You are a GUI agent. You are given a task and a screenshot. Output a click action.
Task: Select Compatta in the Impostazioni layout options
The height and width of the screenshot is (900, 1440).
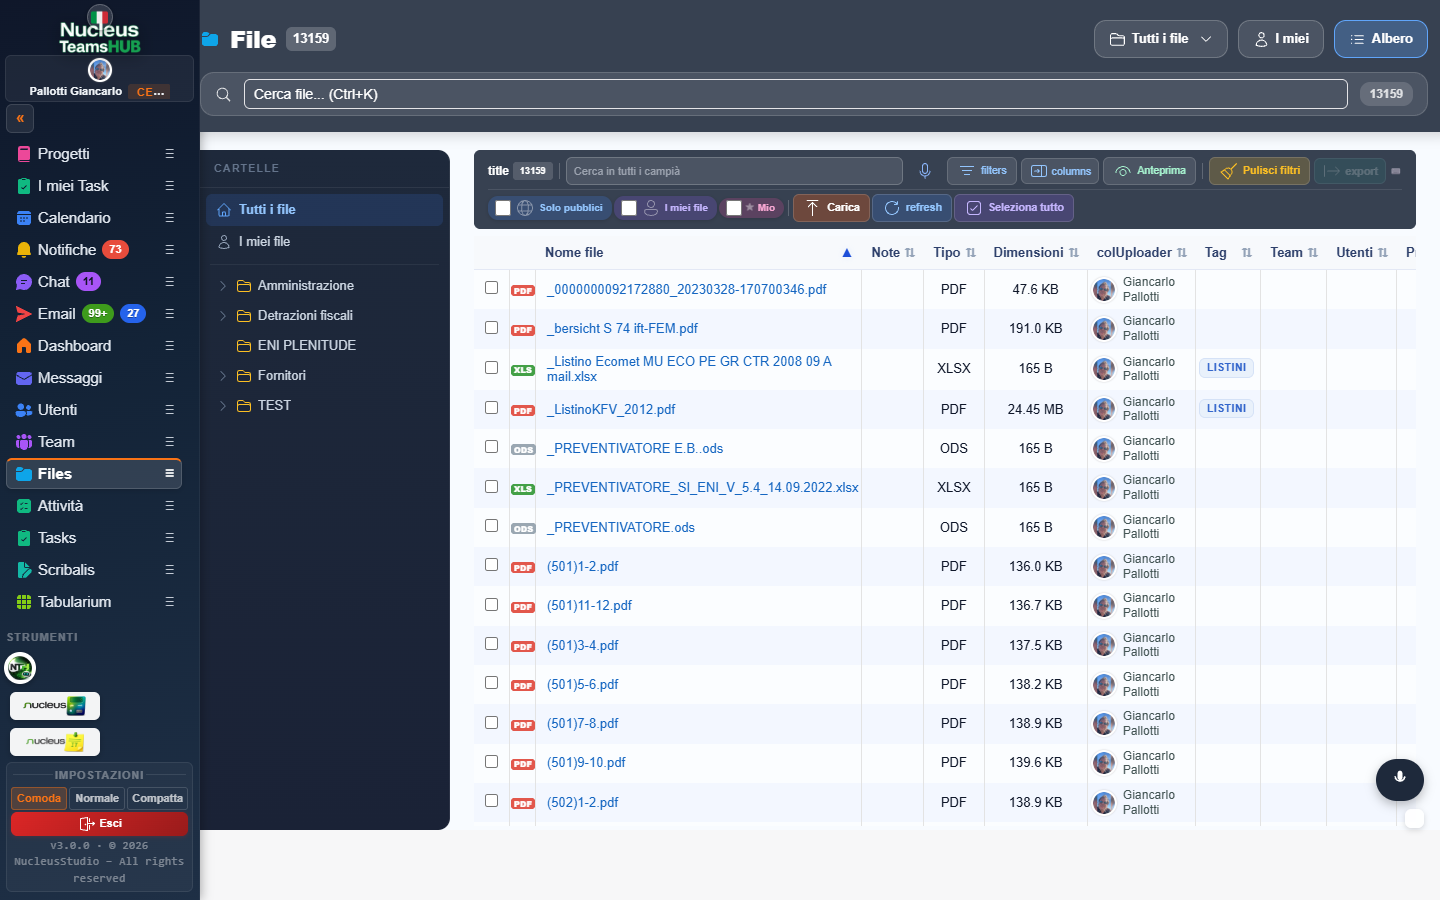pyautogui.click(x=157, y=798)
